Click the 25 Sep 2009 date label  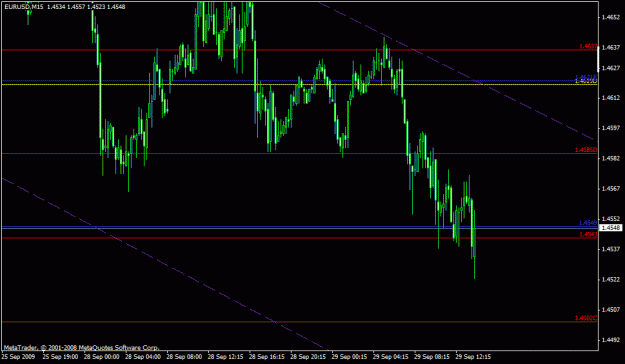click(x=18, y=356)
